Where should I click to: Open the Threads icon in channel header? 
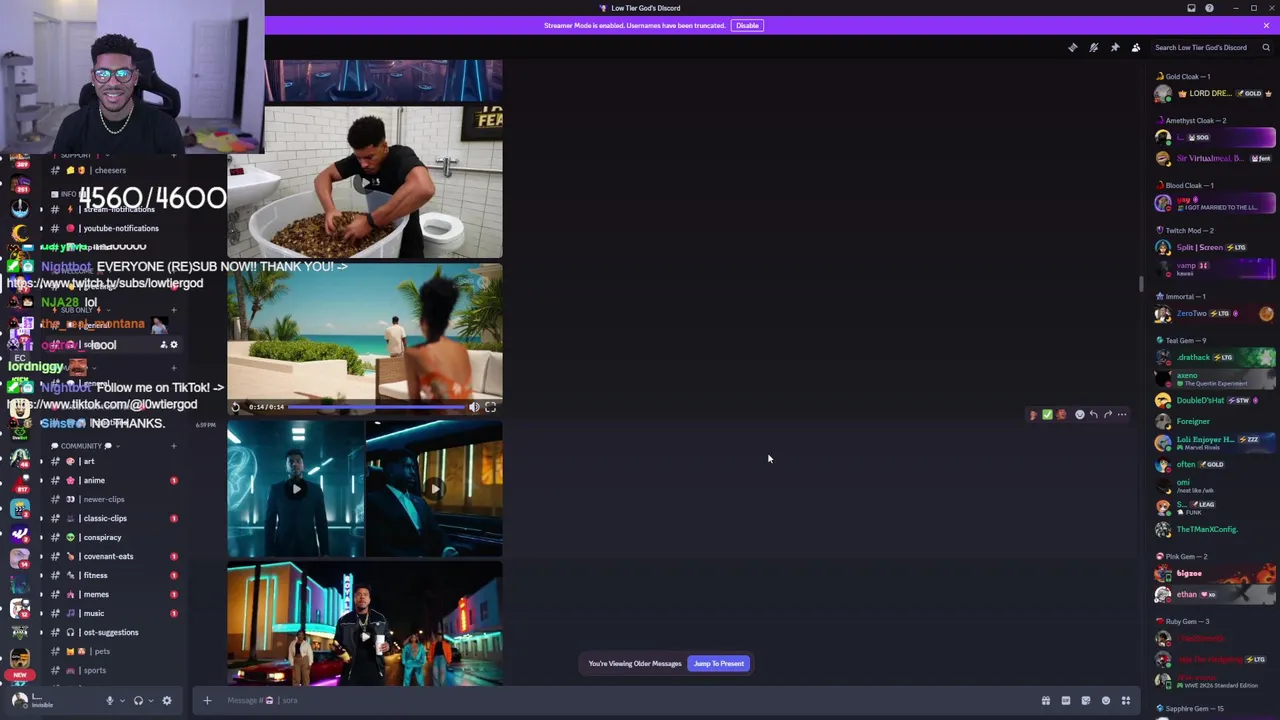[1073, 47]
